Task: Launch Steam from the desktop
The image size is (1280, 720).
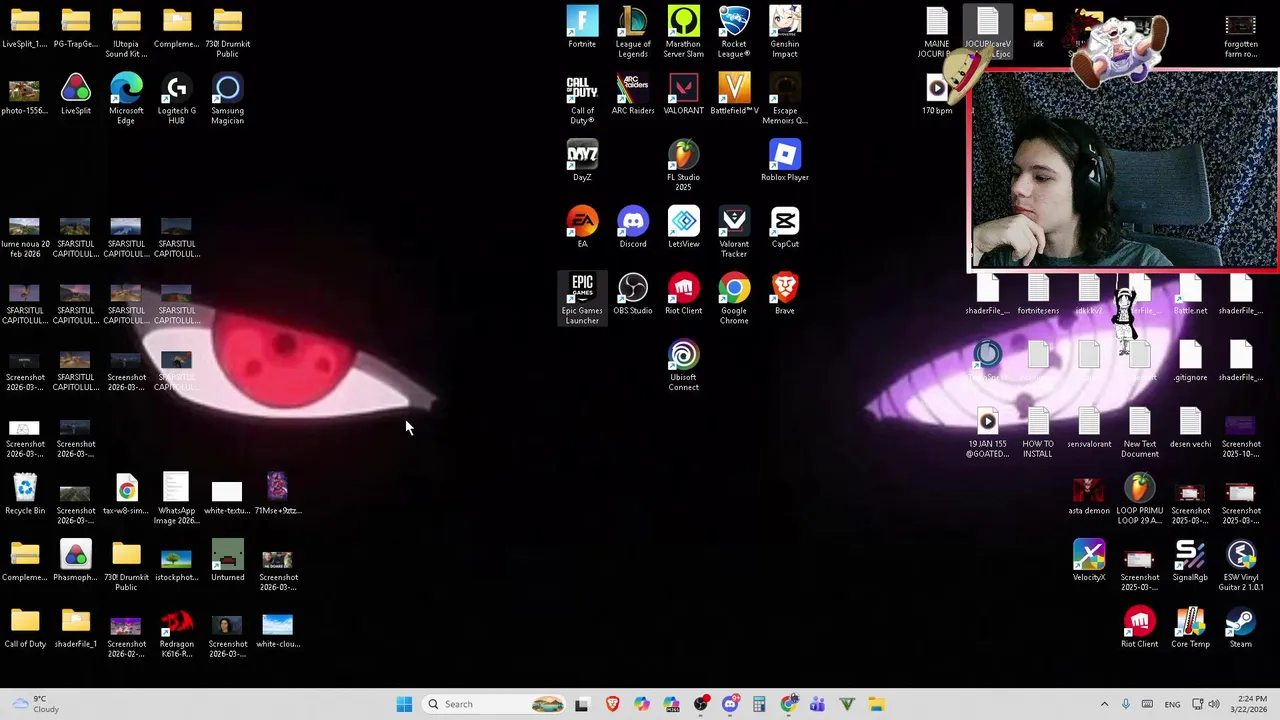Action: (1241, 628)
